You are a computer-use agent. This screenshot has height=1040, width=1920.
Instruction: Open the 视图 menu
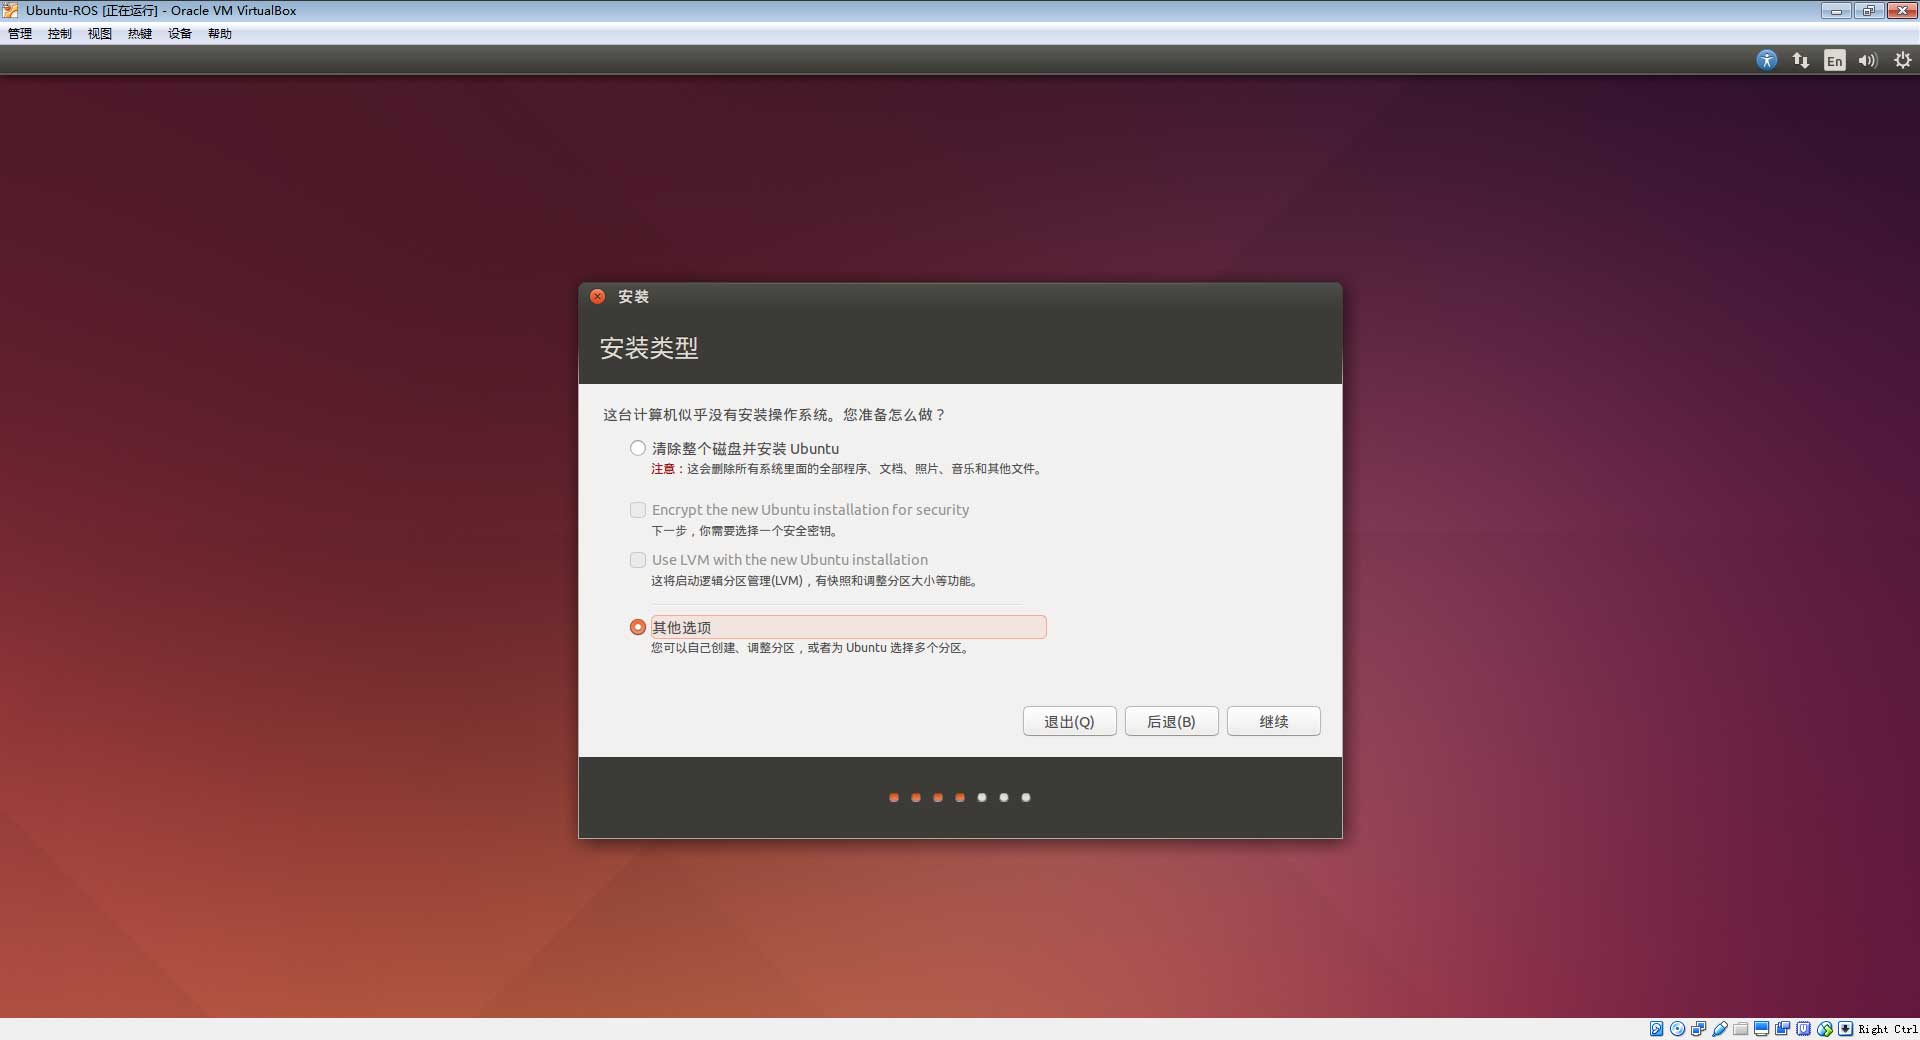click(100, 34)
